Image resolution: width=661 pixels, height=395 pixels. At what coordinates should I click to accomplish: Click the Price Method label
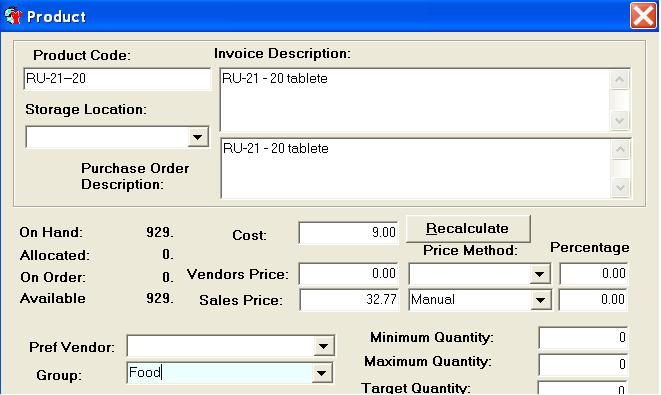pyautogui.click(x=470, y=250)
